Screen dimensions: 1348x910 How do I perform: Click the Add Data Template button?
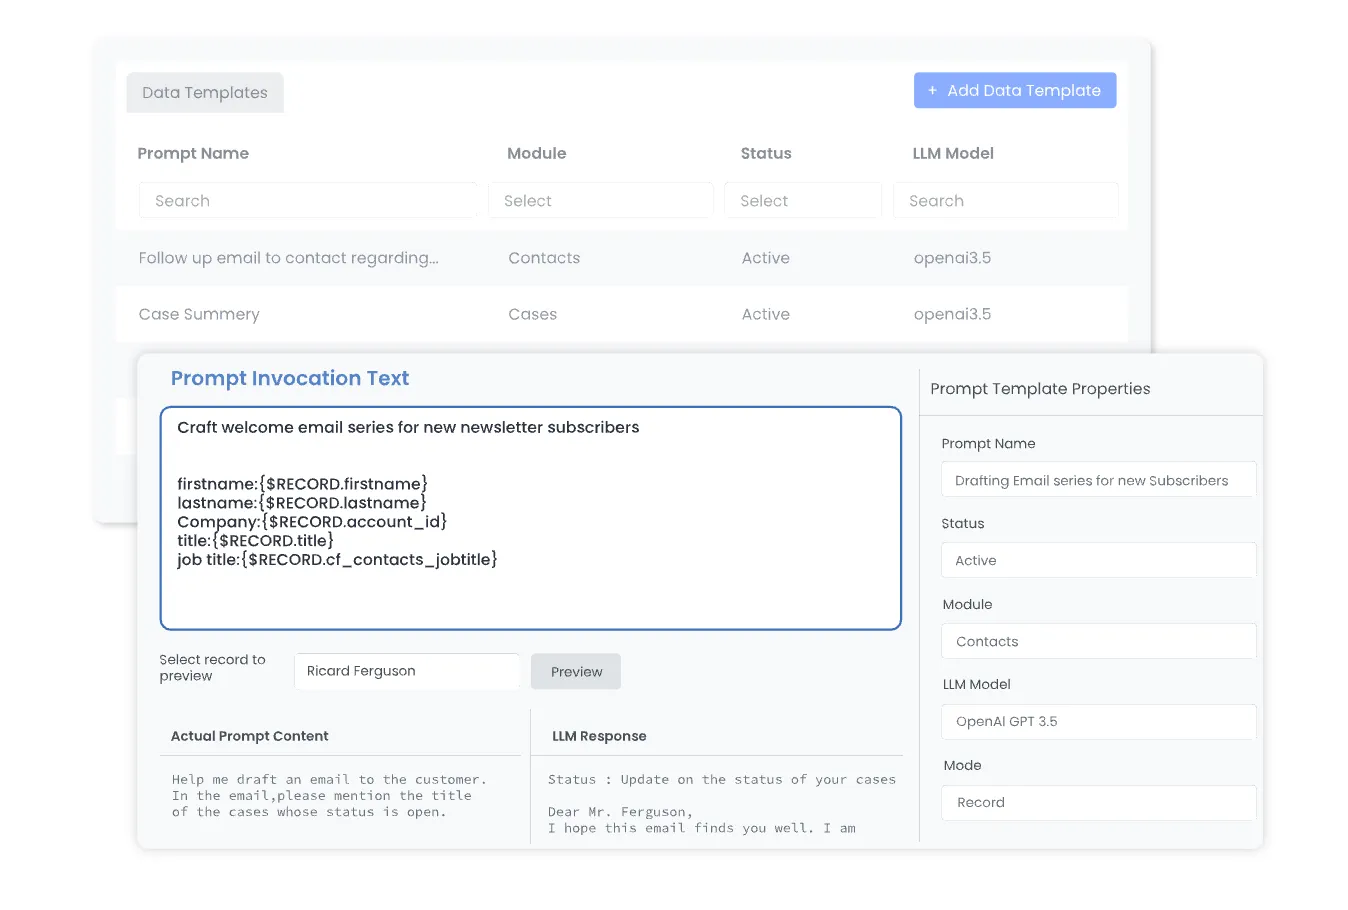[1015, 90]
